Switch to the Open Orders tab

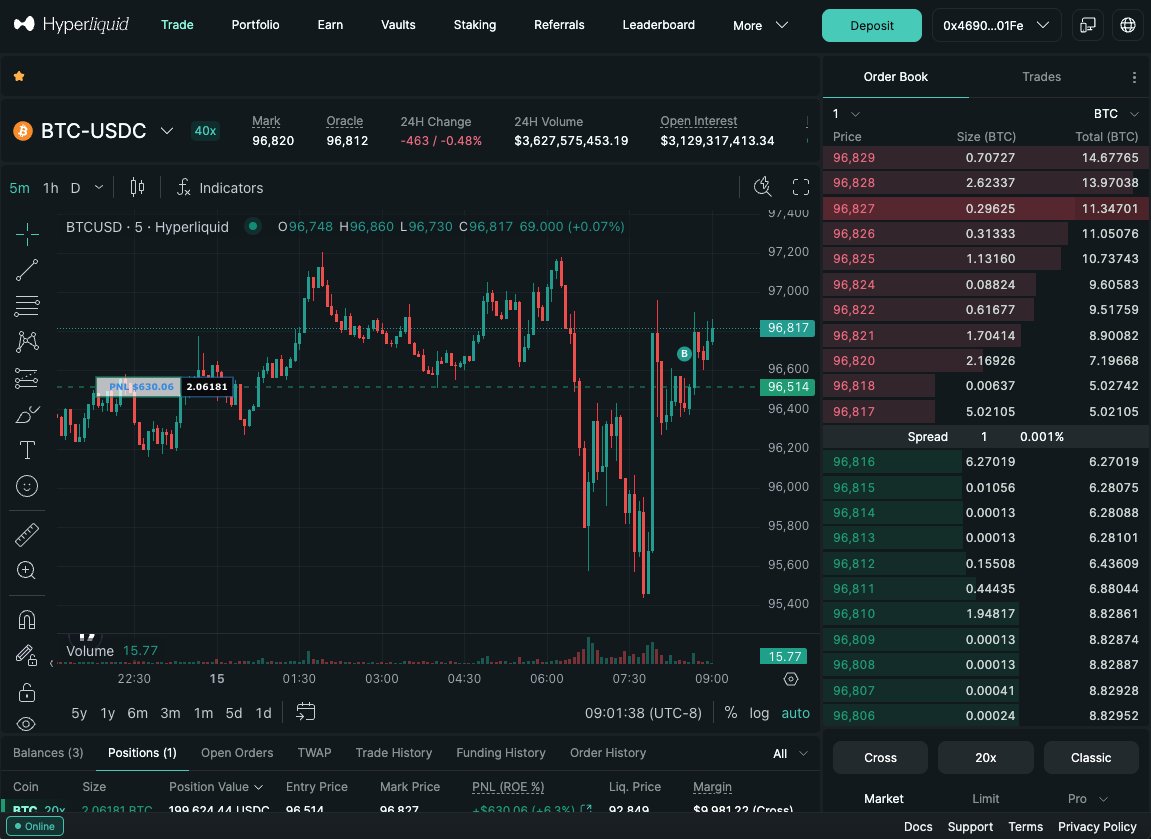[x=237, y=753]
